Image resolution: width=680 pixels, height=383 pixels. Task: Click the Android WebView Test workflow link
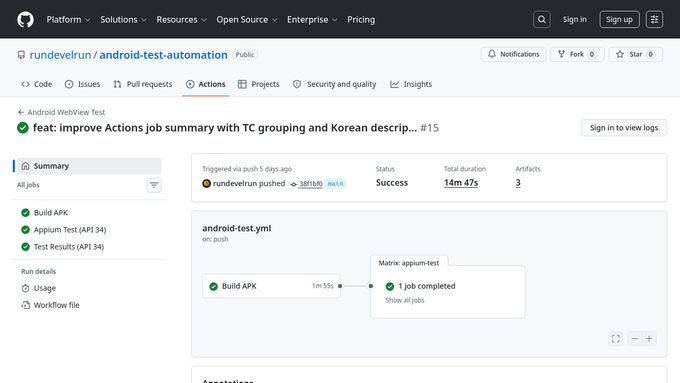point(66,112)
